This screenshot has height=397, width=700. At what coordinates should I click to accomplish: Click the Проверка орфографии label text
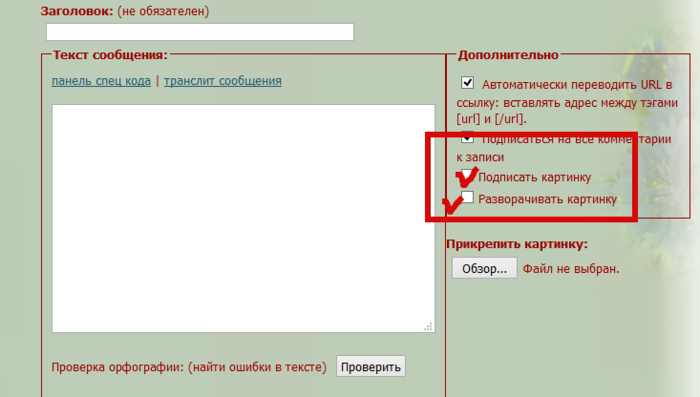189,367
